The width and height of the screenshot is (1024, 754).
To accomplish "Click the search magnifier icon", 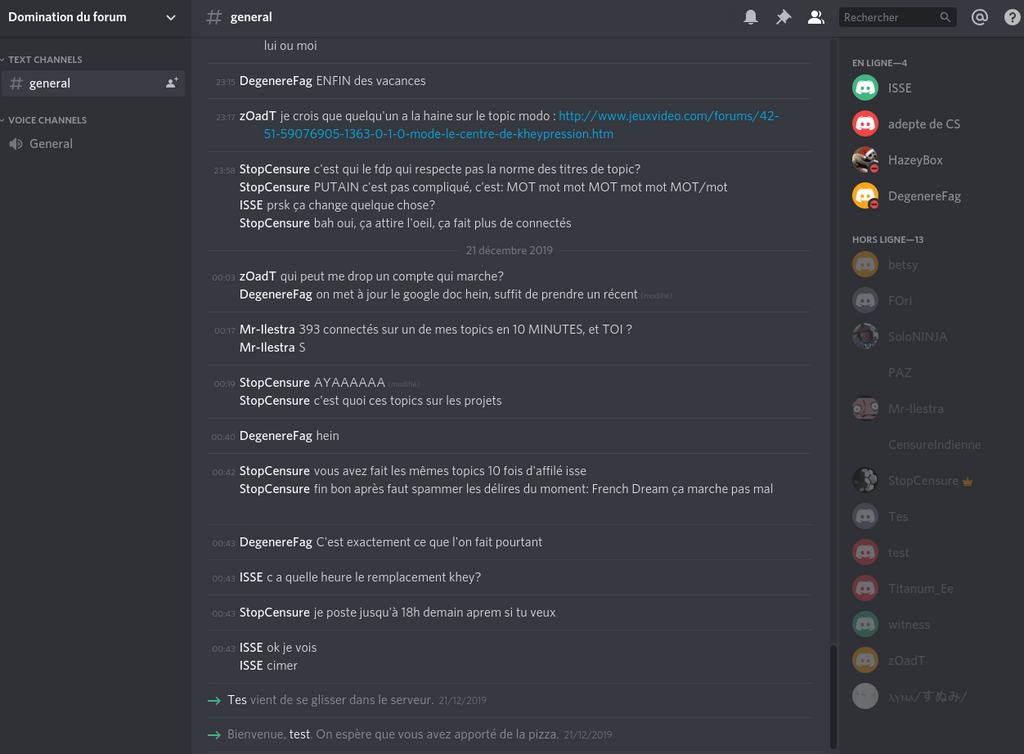I will pos(945,17).
